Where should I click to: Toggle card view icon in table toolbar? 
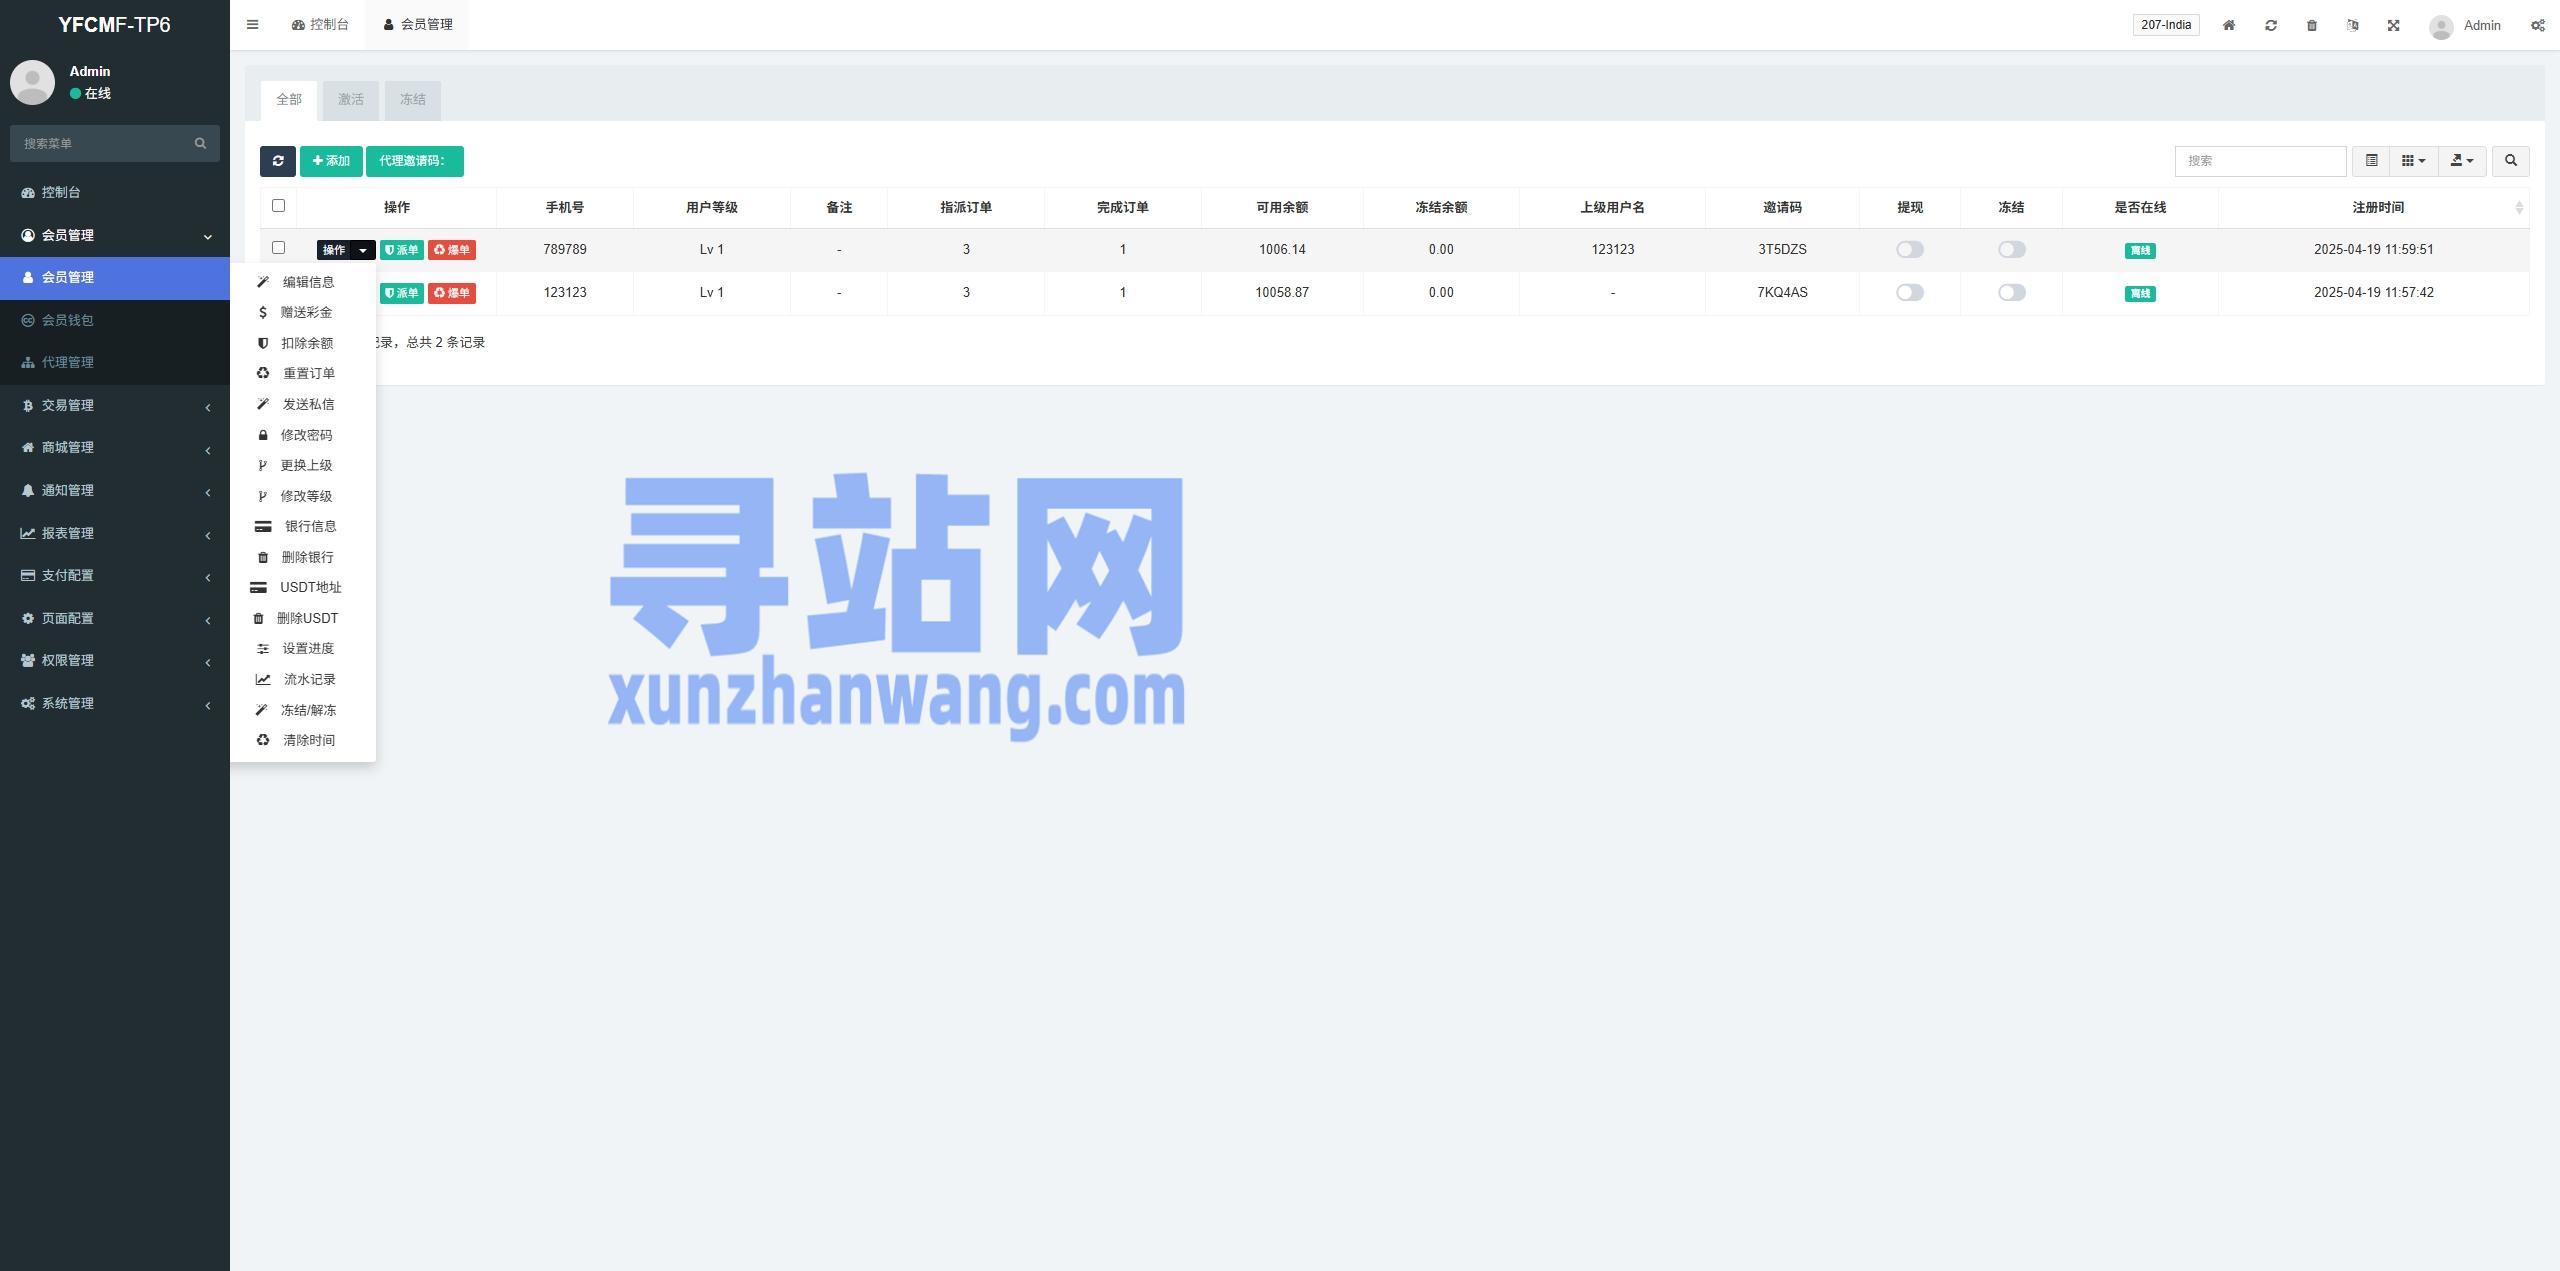click(x=2371, y=161)
